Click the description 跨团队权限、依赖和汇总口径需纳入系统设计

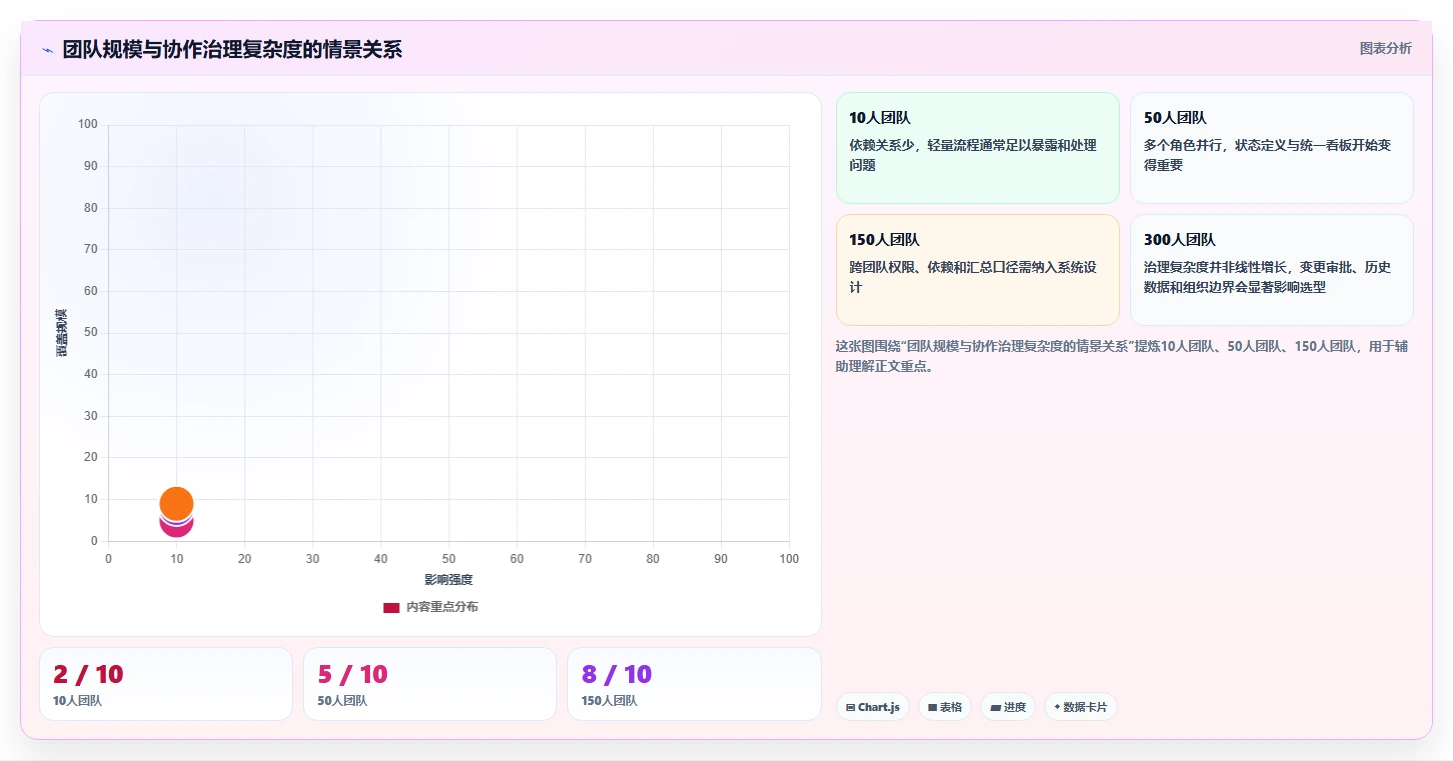(x=972, y=277)
